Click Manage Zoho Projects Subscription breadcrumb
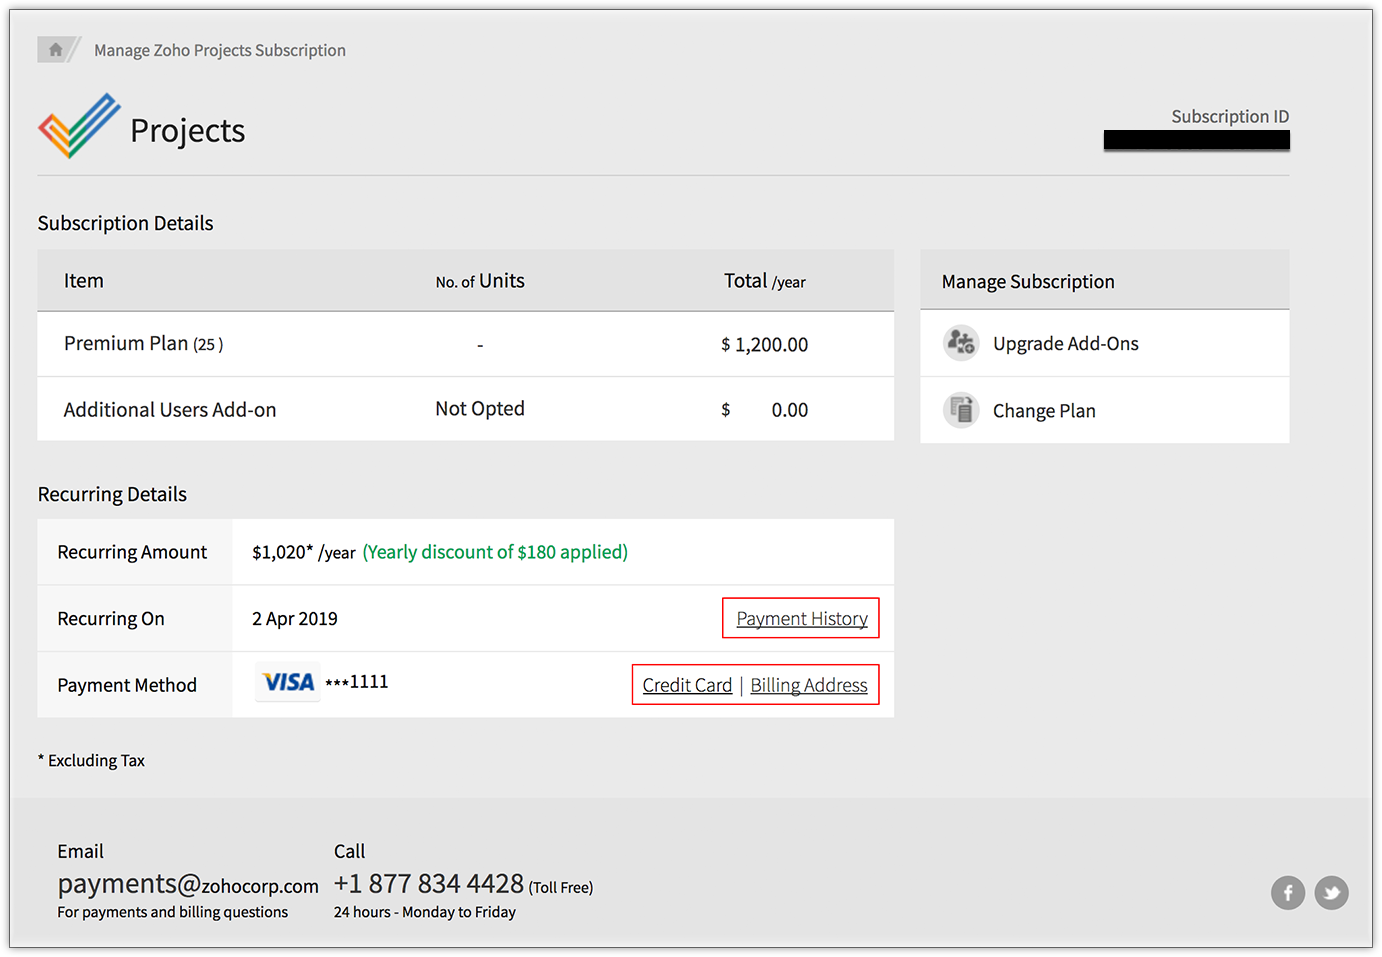Viewport: 1382px width, 957px height. 220,50
